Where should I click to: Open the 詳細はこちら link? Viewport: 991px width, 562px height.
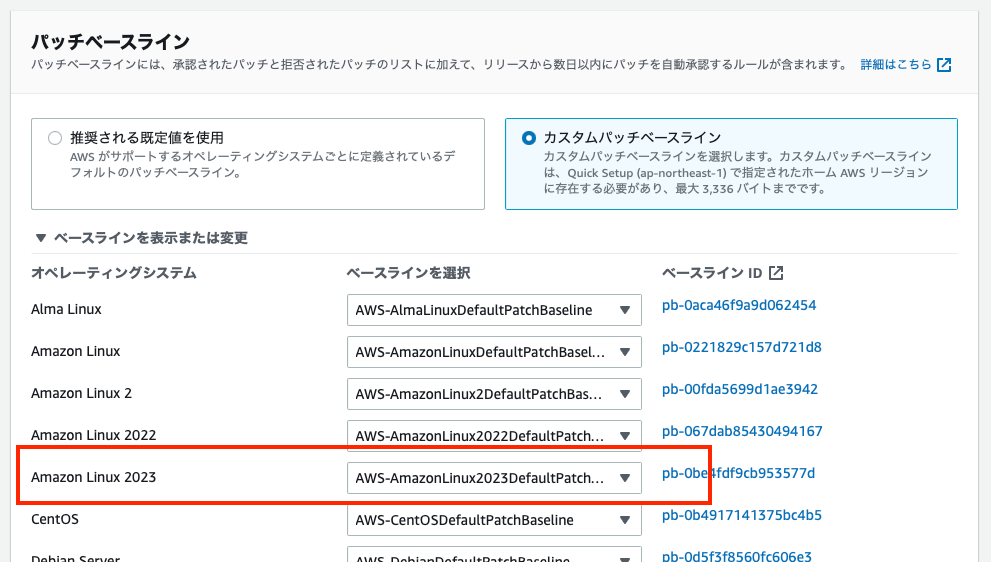[x=896, y=64]
